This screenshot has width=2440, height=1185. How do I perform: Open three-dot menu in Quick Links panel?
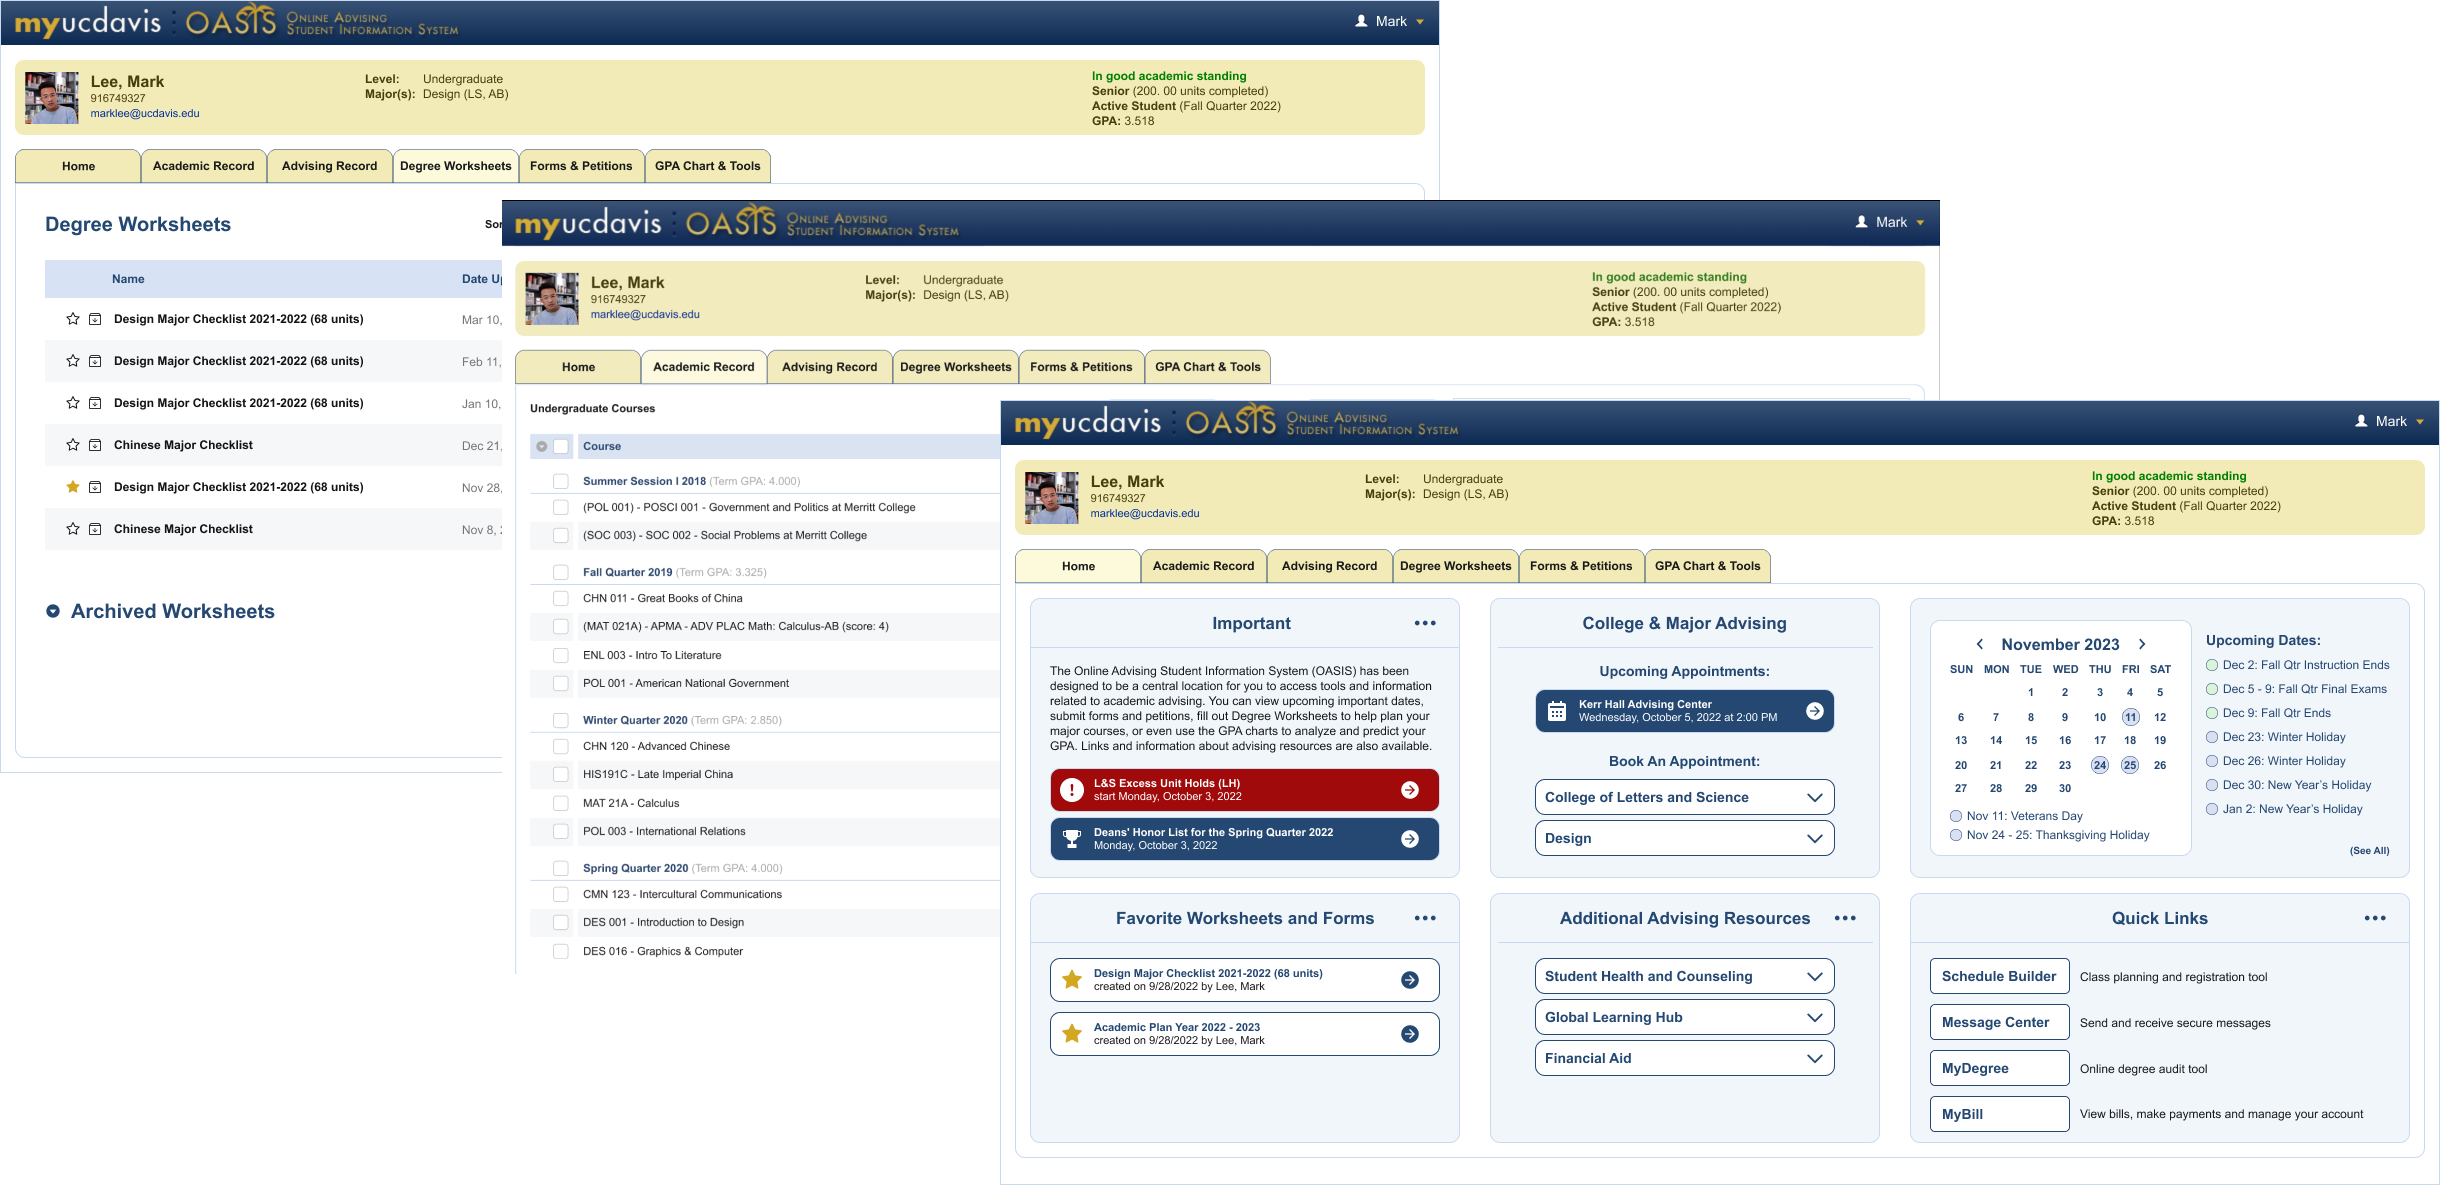coord(2375,918)
